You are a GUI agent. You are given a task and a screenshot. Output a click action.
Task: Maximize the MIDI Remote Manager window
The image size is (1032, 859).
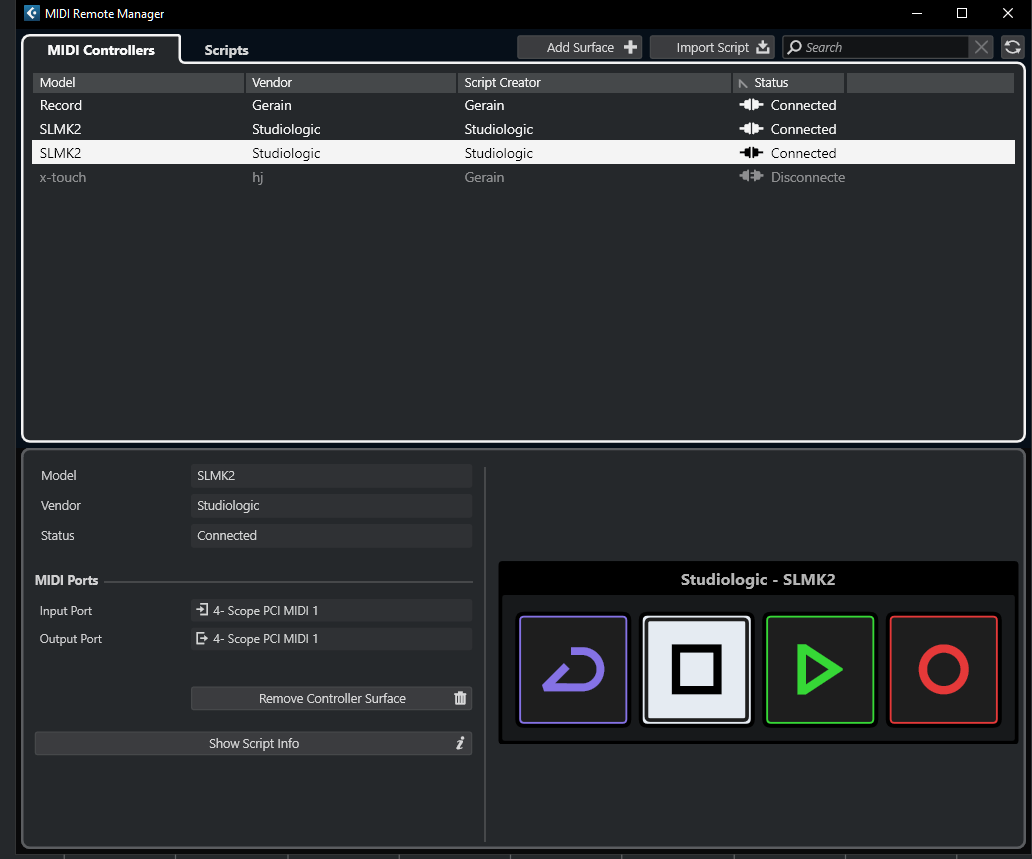[962, 13]
